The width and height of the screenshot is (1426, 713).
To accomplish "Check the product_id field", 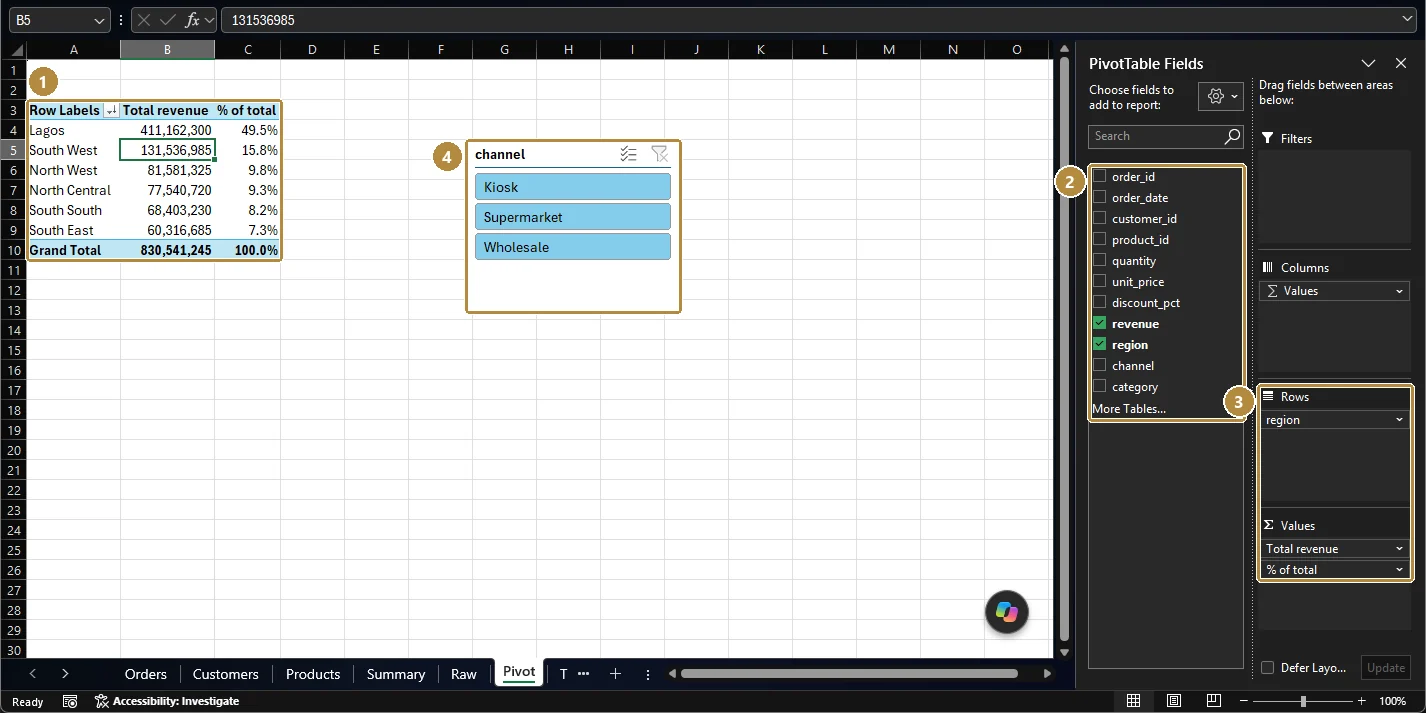I will [x=1099, y=239].
